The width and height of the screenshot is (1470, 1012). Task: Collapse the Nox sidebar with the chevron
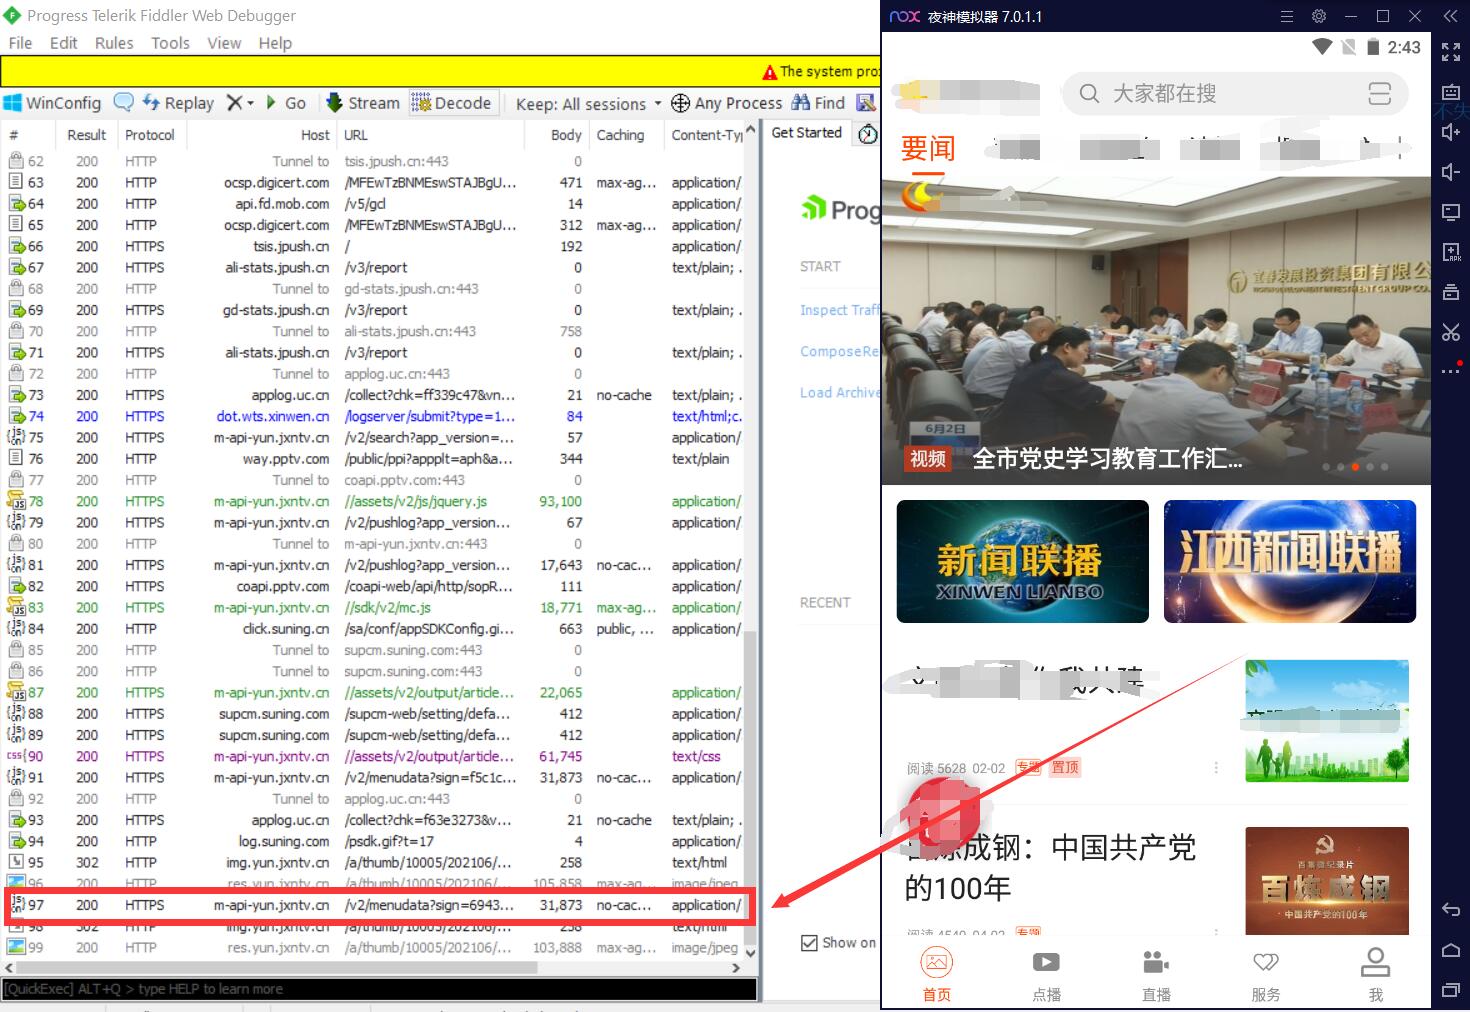[x=1450, y=16]
